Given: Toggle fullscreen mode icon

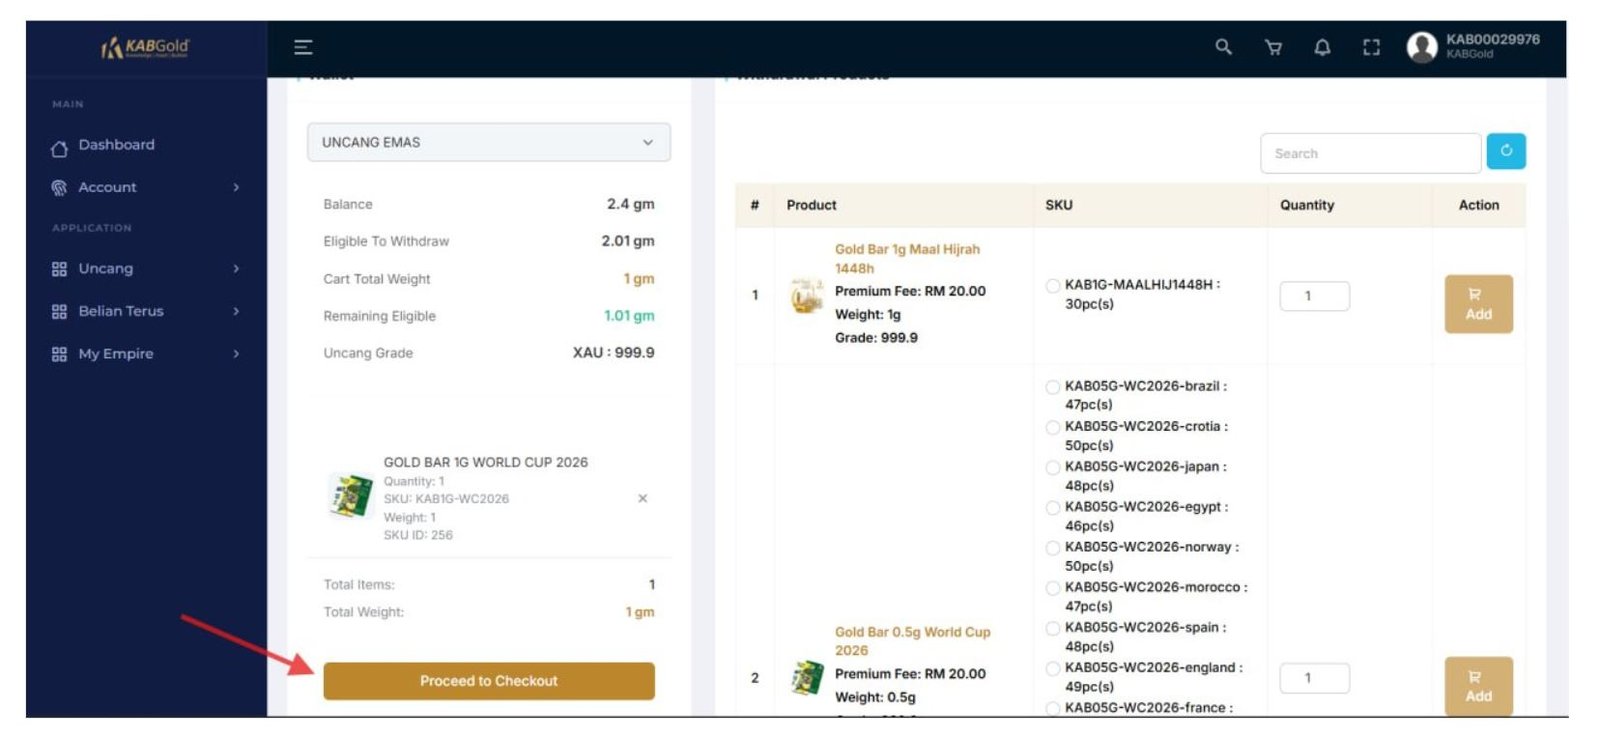Looking at the screenshot, I should point(1371,47).
